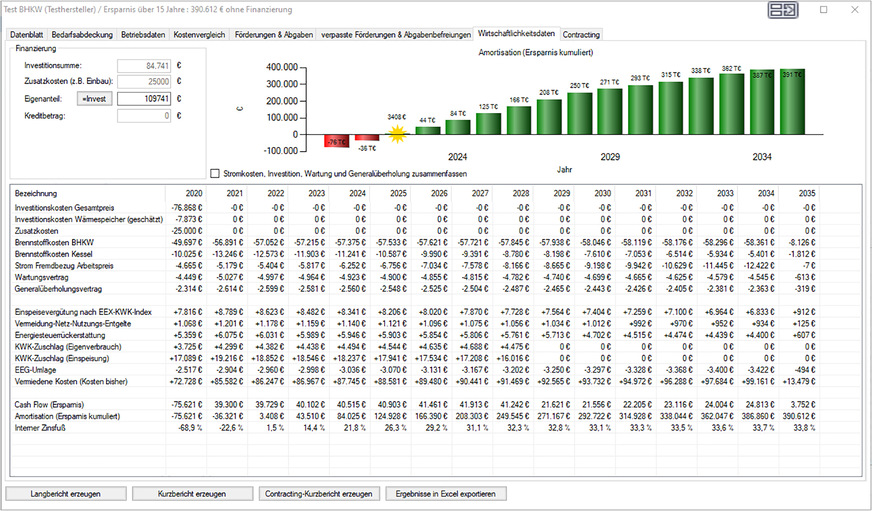Viewport: 872px width, 511px height.
Task: Open the Datenblatt tab
Action: coord(28,35)
